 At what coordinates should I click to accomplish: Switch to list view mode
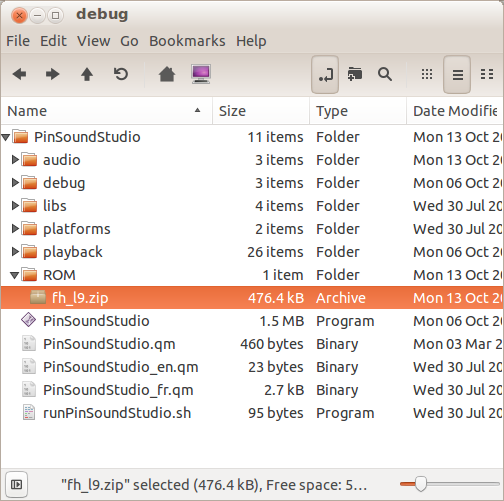(457, 74)
